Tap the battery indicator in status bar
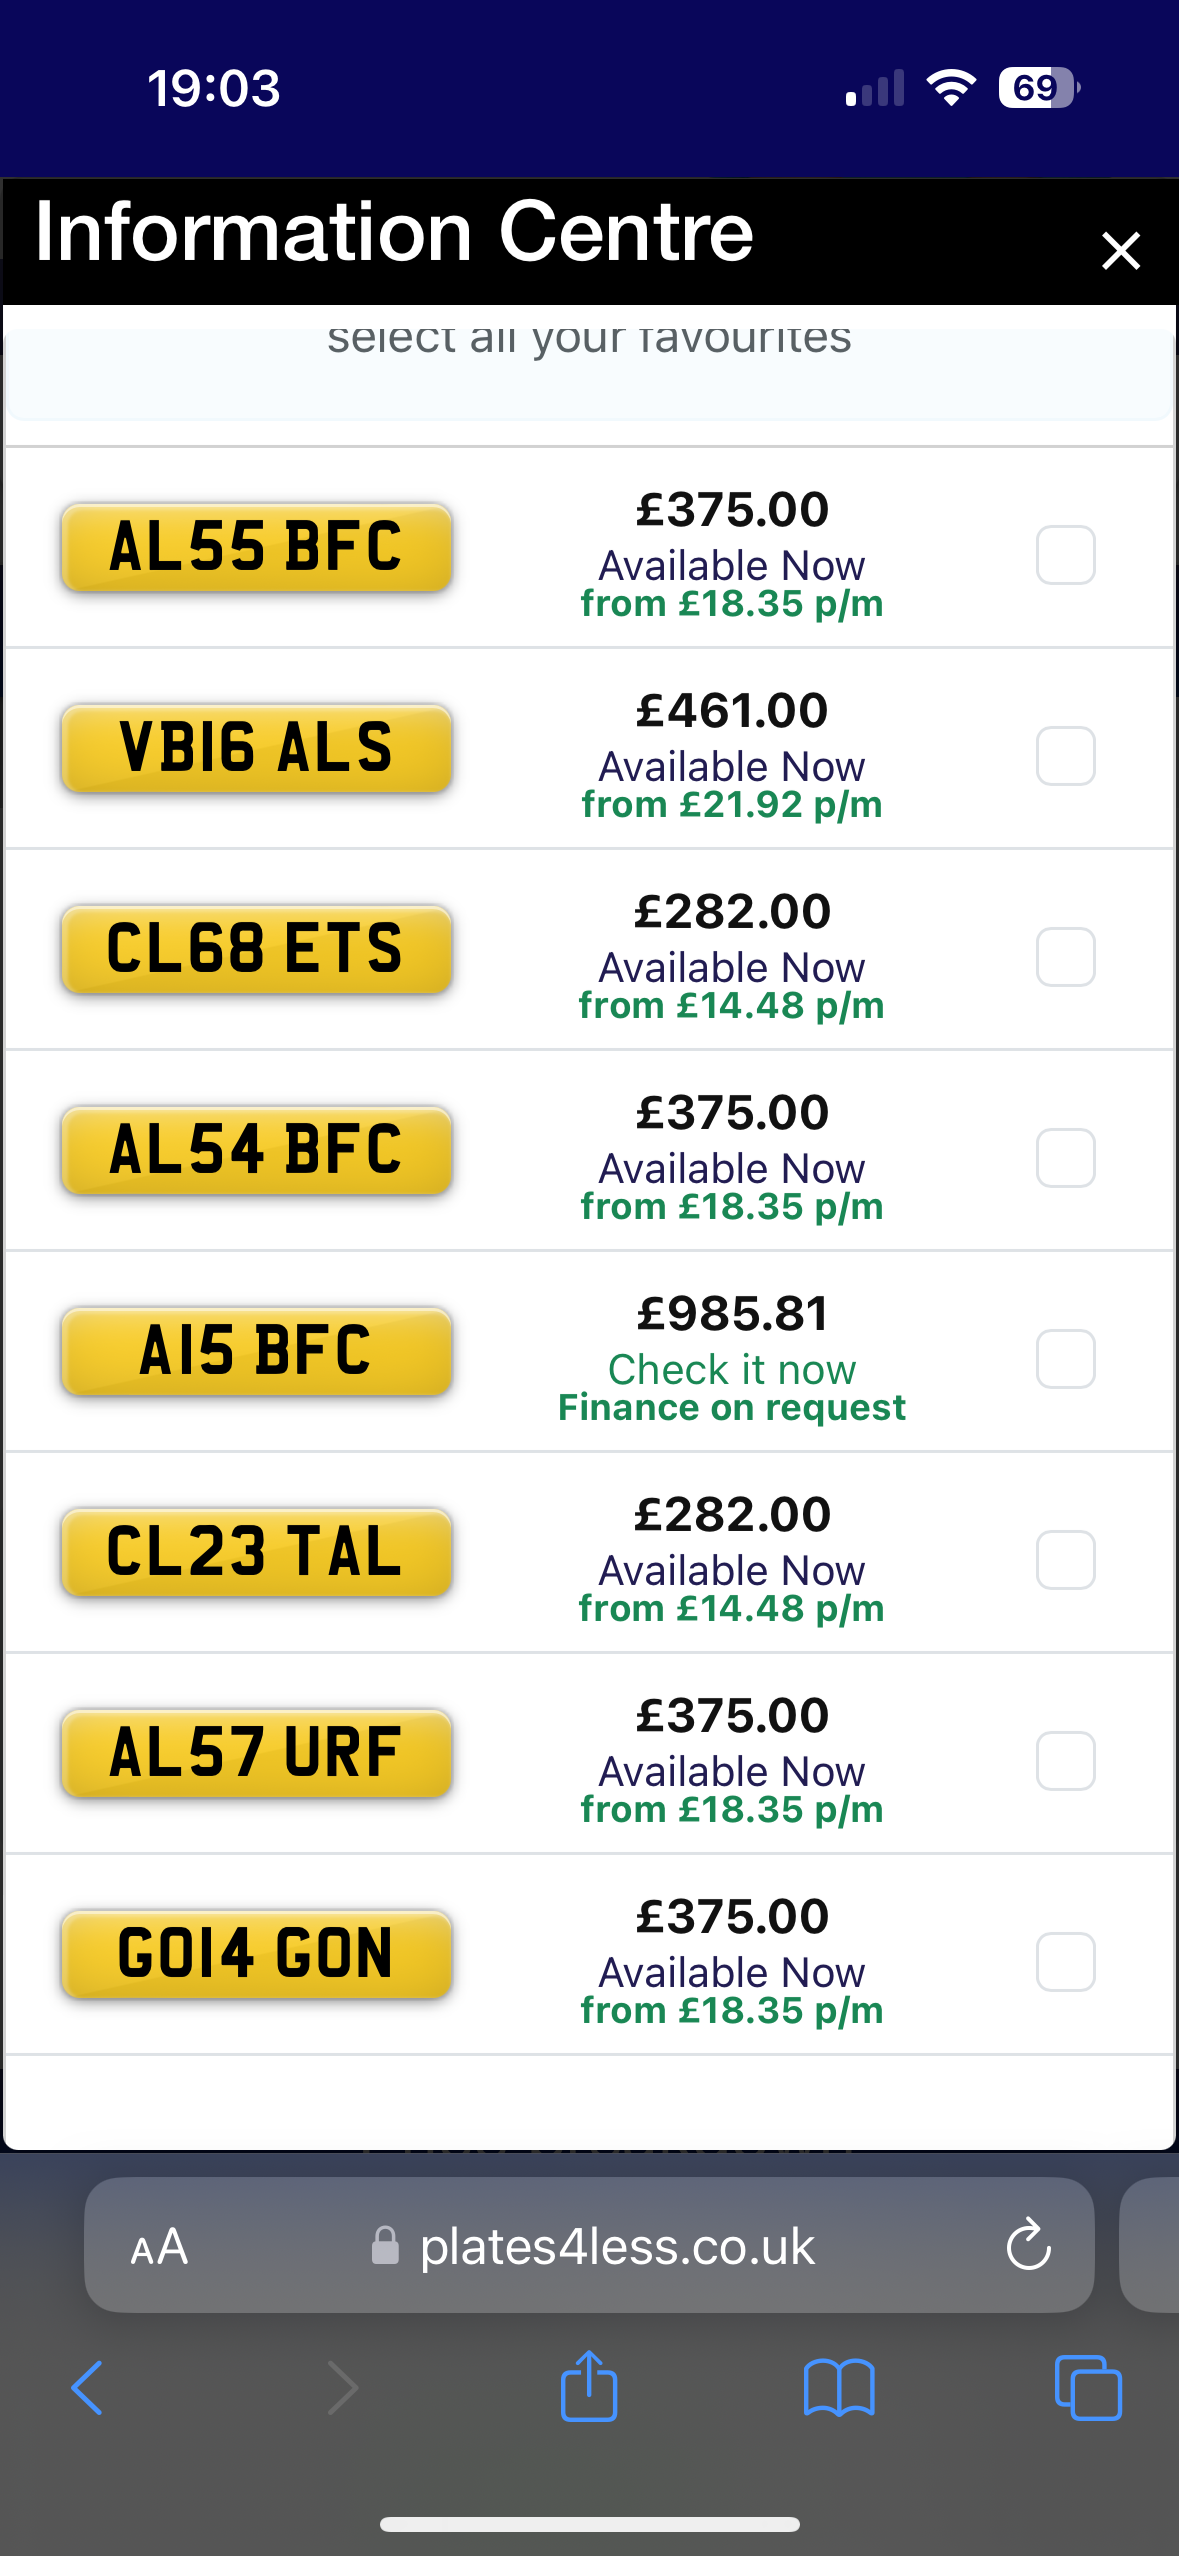The width and height of the screenshot is (1179, 2556). [1038, 88]
